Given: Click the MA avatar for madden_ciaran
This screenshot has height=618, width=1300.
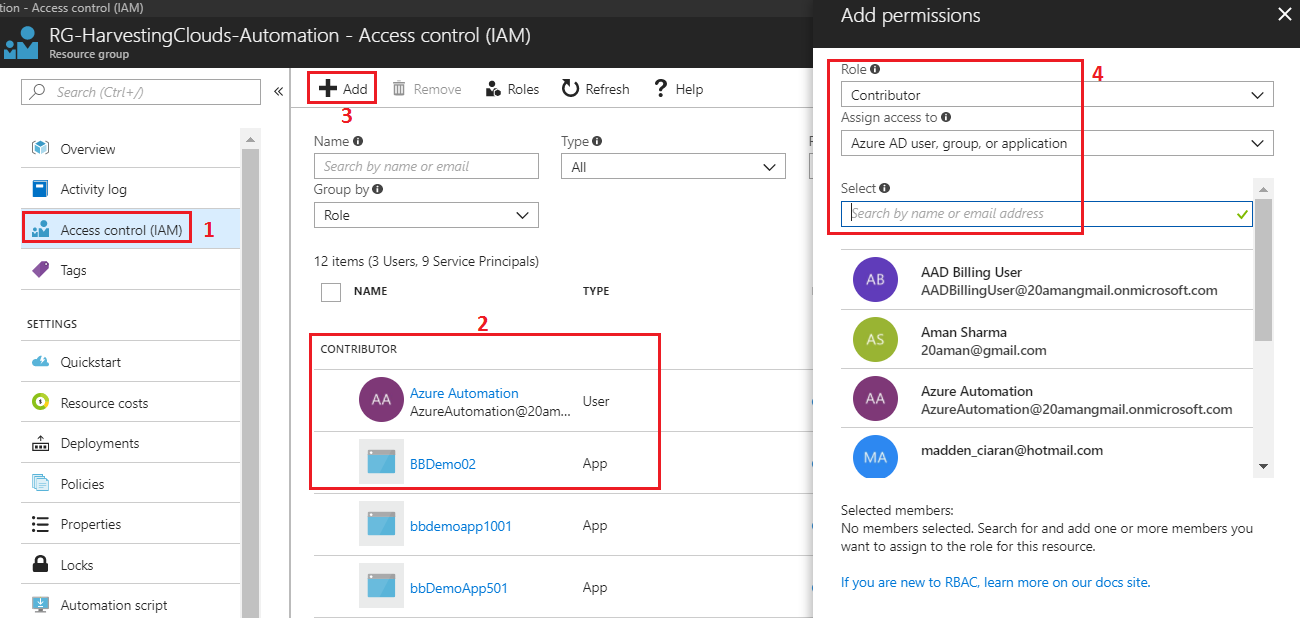Looking at the screenshot, I should (x=875, y=456).
